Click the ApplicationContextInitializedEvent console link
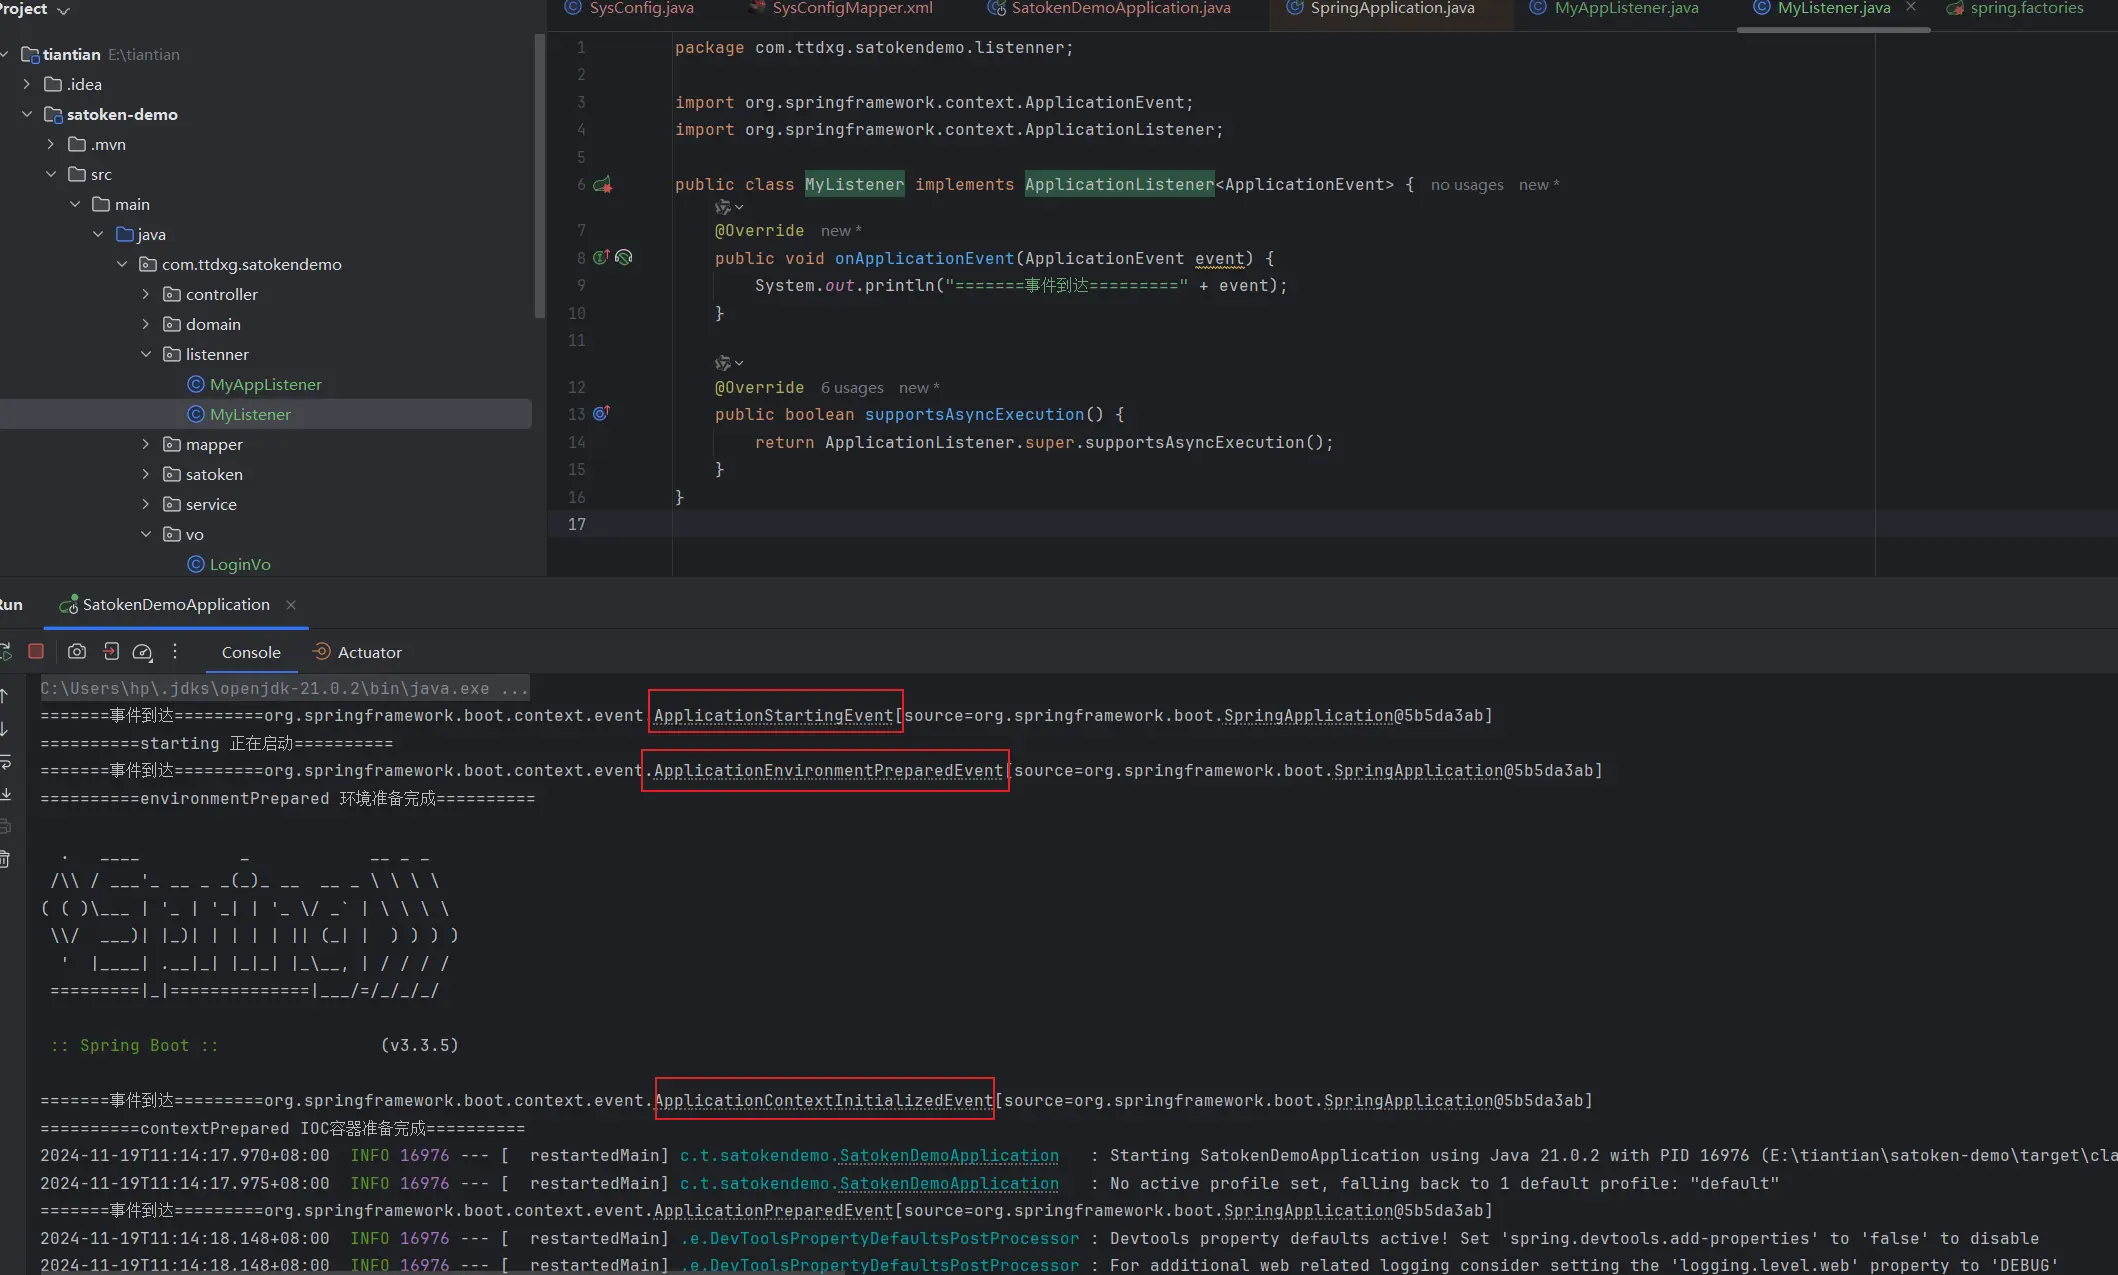This screenshot has height=1275, width=2118. point(823,1100)
